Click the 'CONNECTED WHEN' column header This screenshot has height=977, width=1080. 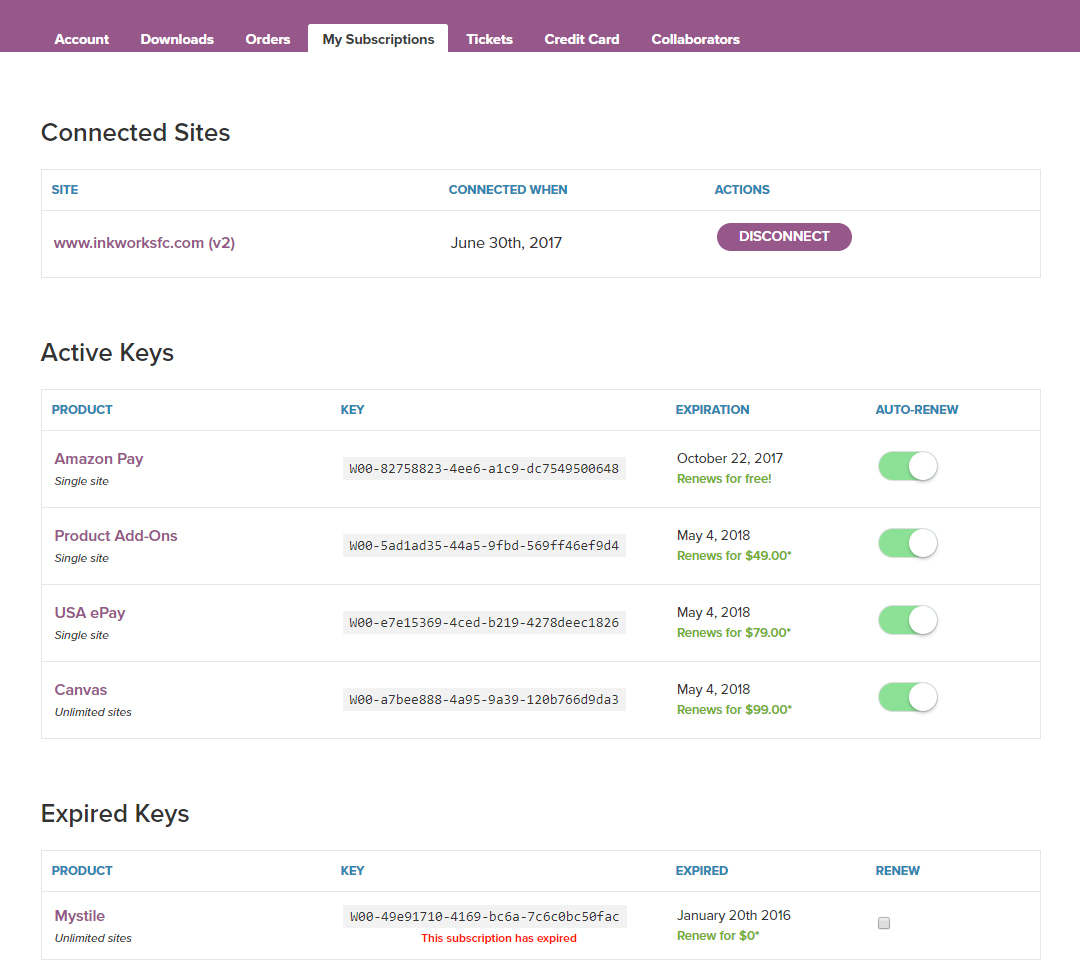(x=508, y=190)
